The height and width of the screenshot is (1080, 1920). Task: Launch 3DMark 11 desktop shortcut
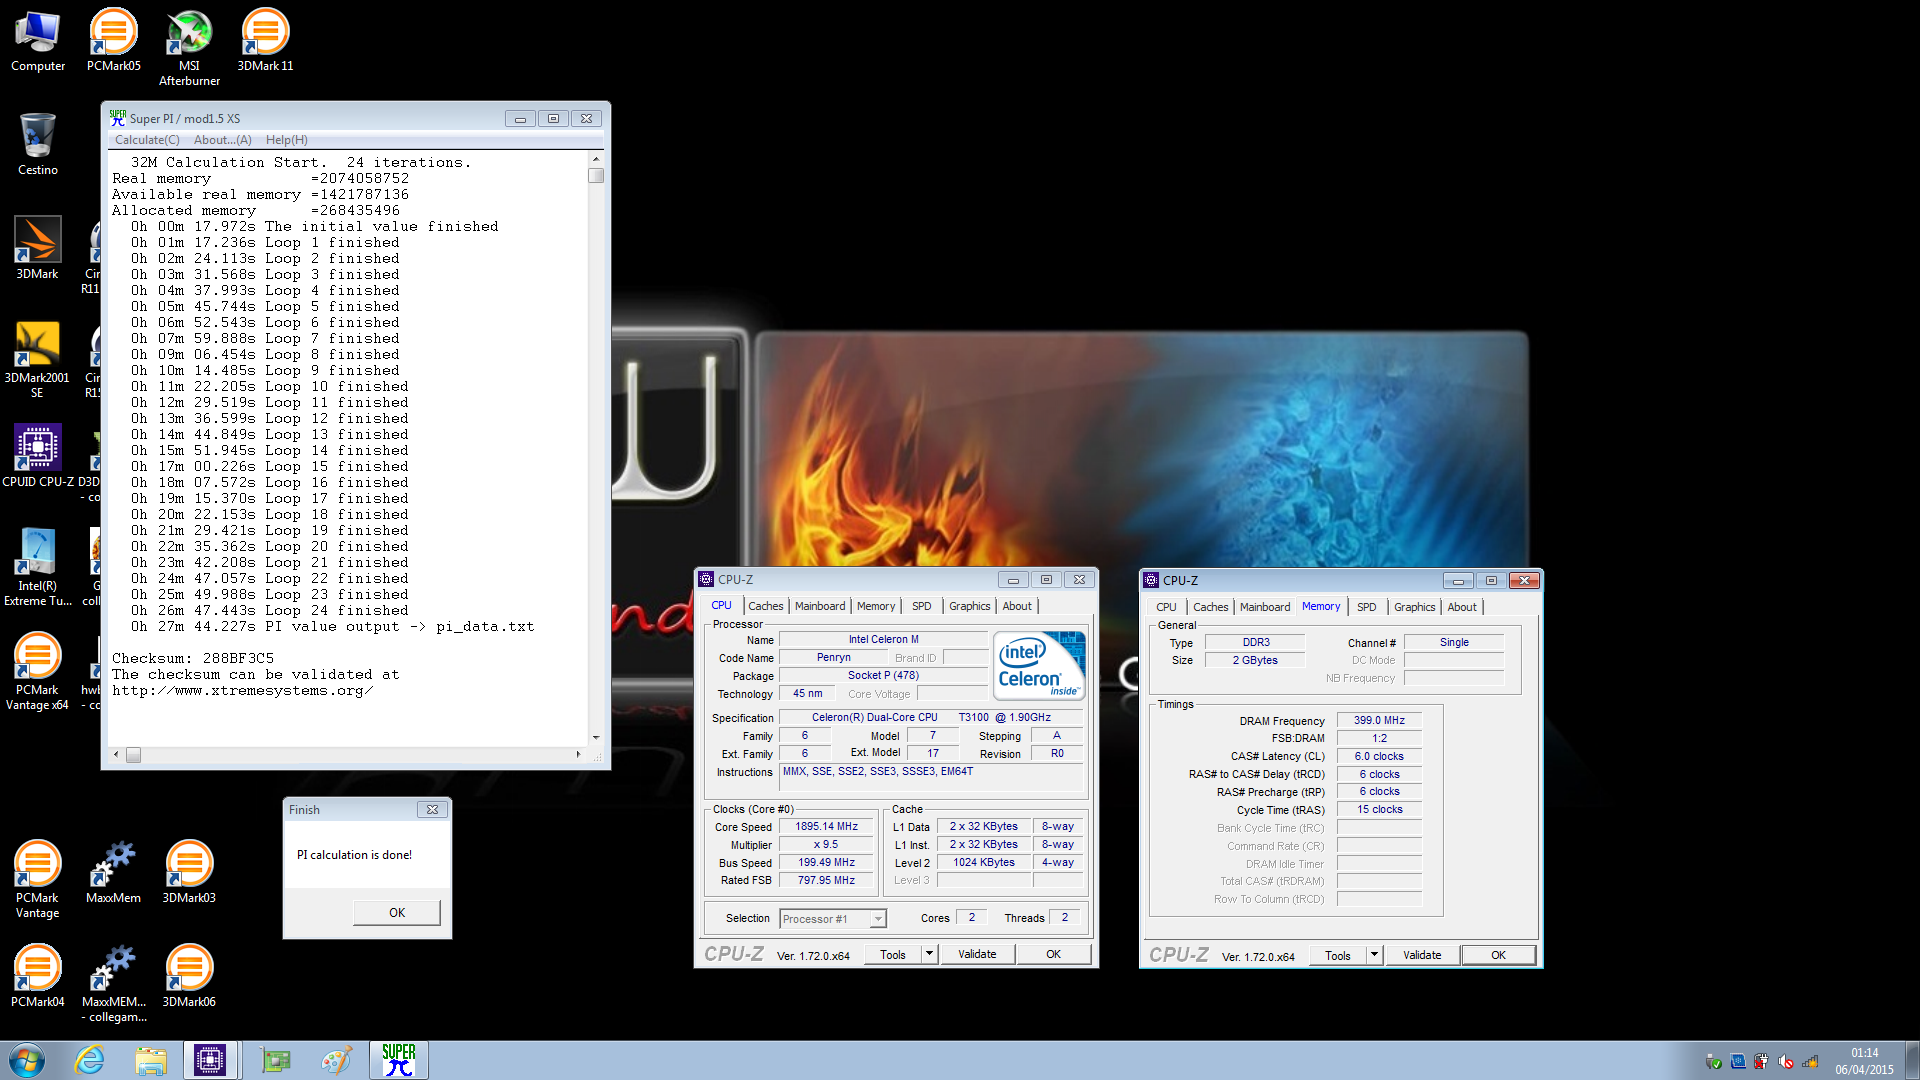265,42
